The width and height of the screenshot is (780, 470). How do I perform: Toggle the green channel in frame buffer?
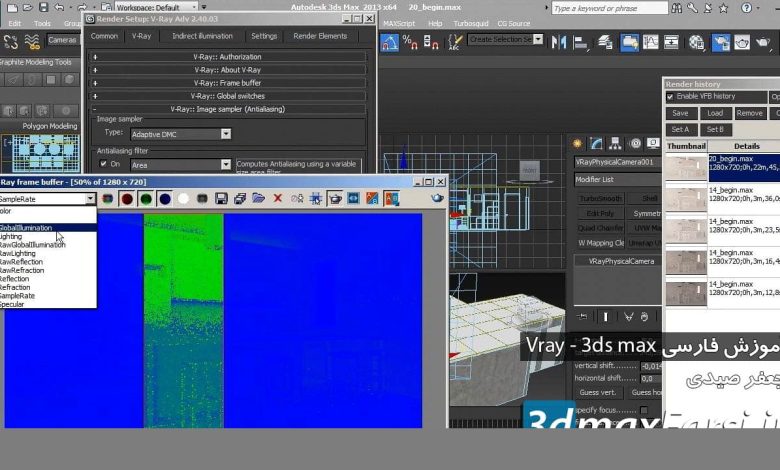point(146,199)
